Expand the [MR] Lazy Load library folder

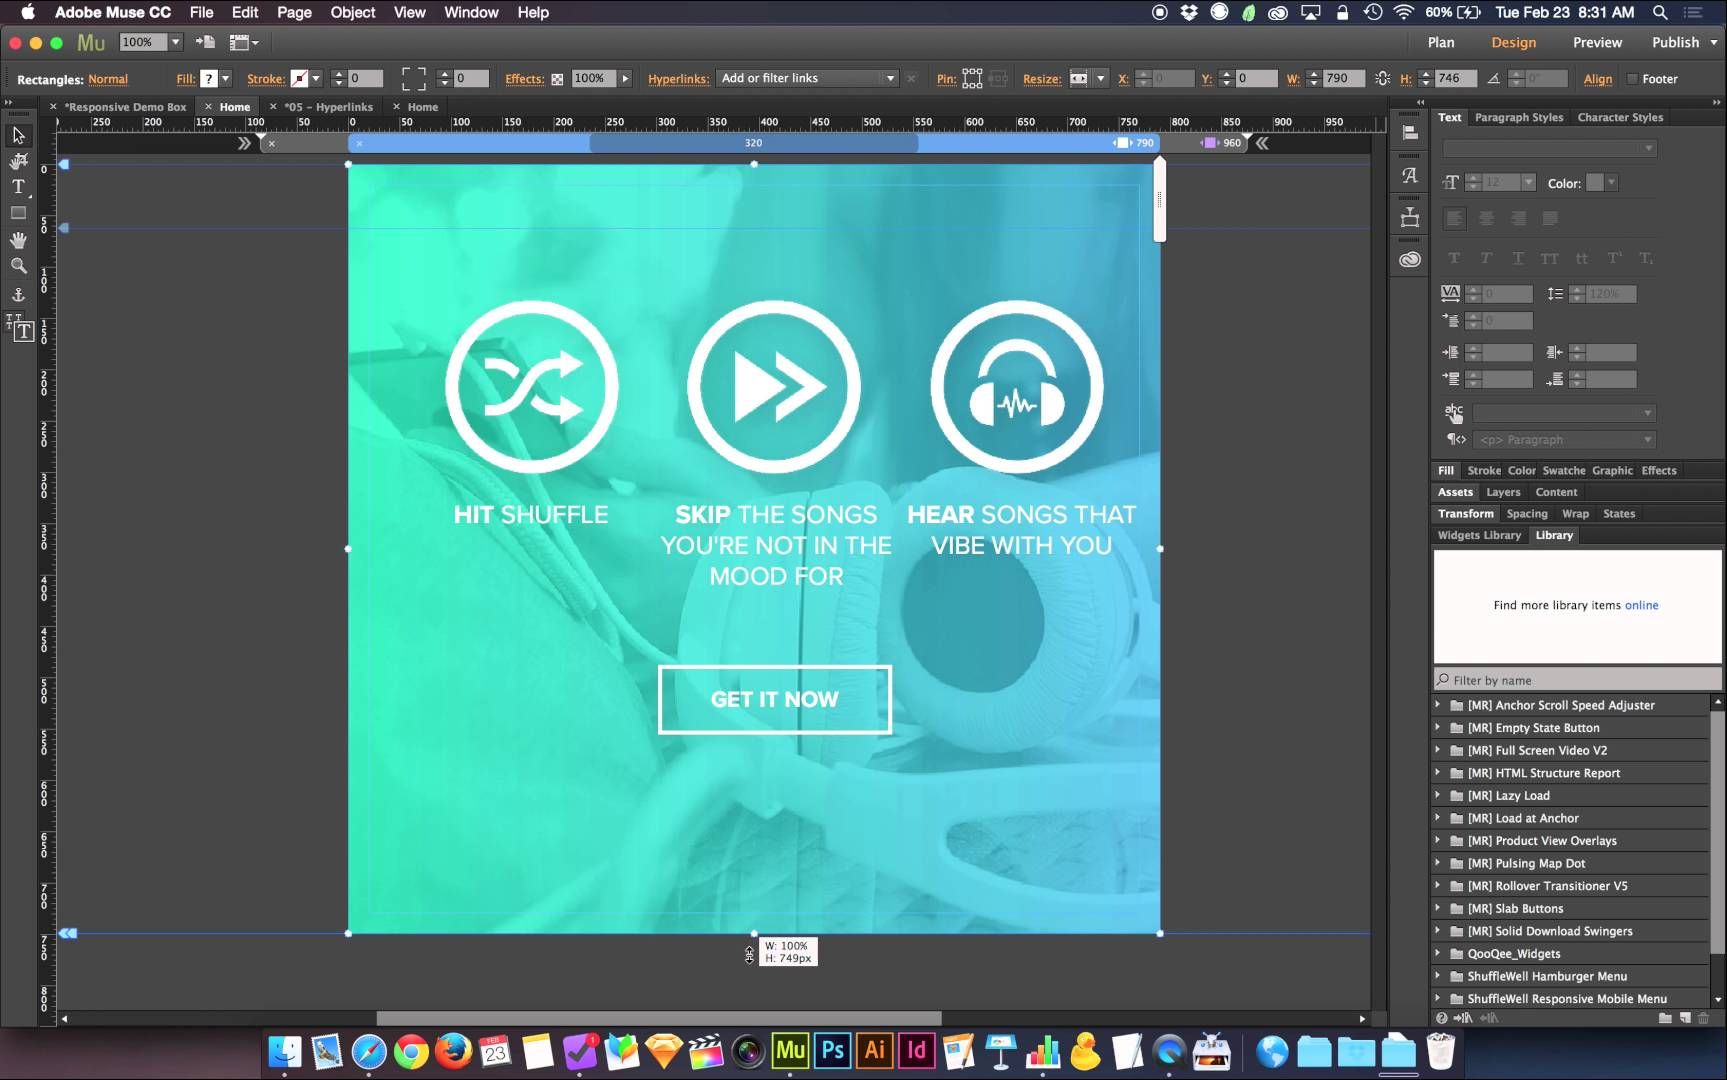(x=1438, y=795)
